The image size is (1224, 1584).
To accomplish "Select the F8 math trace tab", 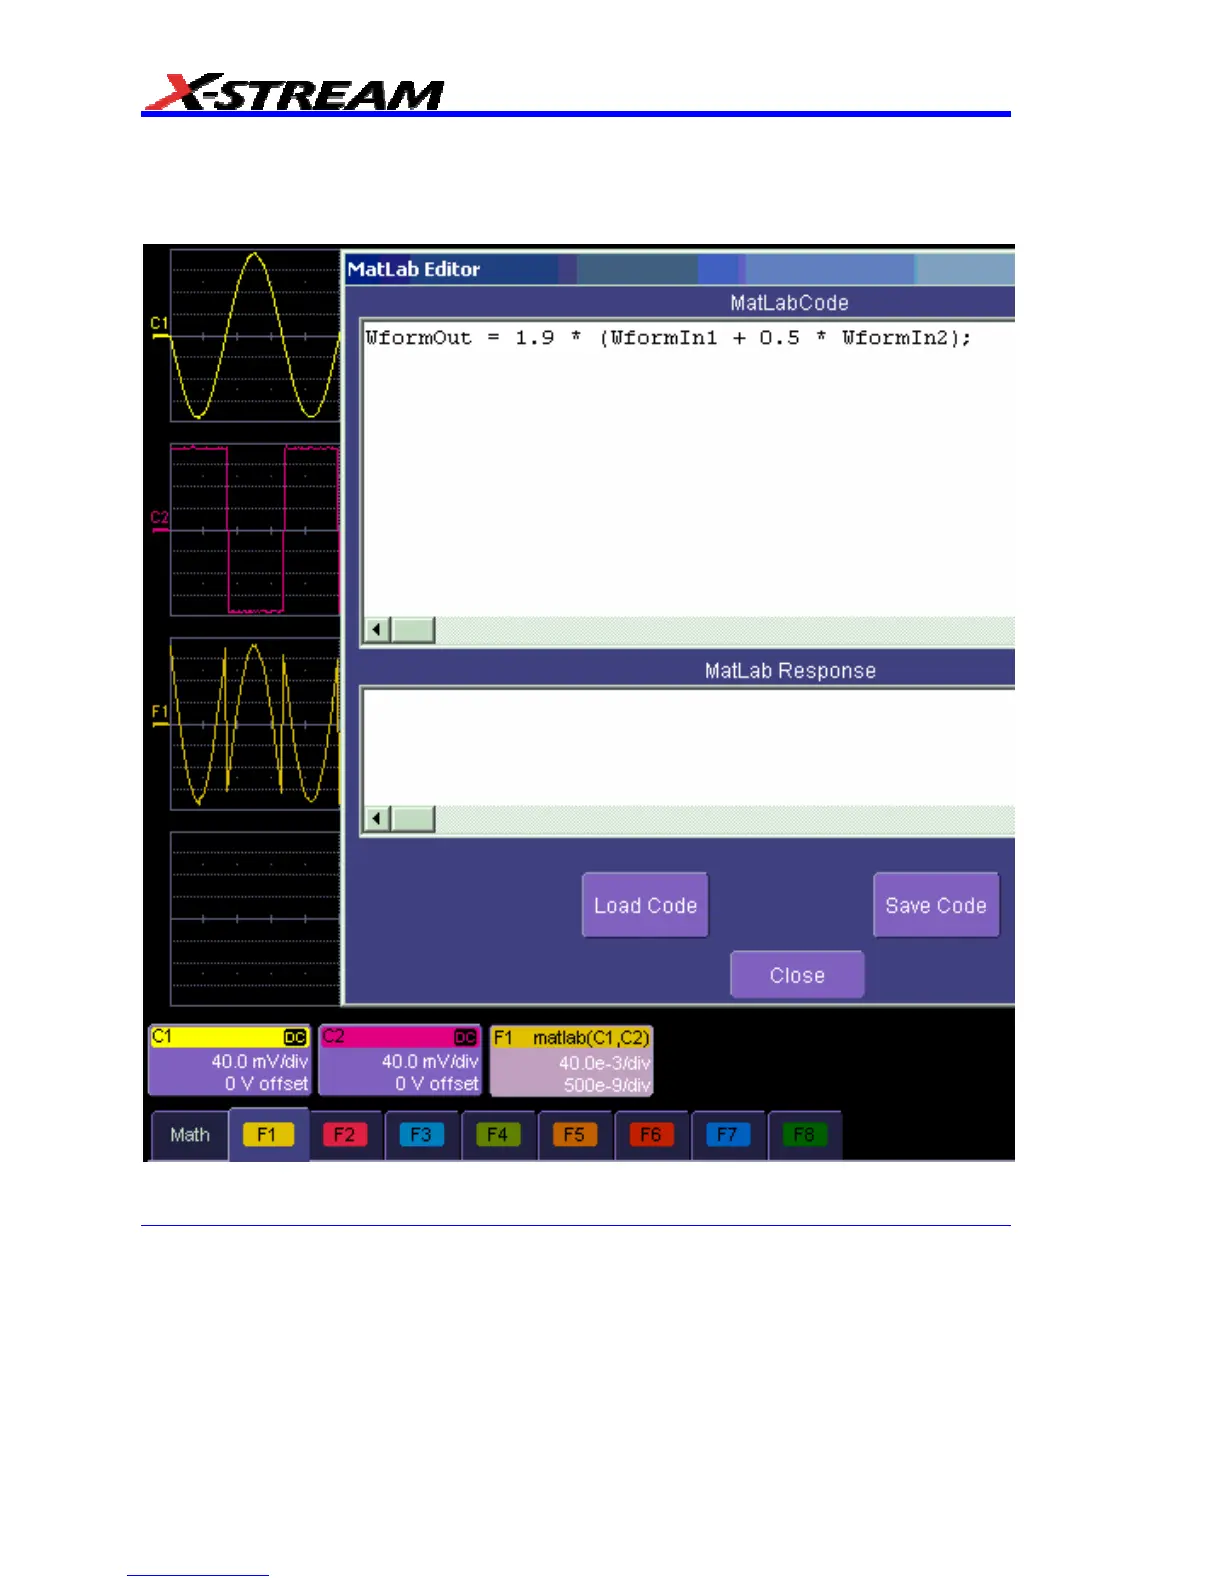I will click(804, 1135).
